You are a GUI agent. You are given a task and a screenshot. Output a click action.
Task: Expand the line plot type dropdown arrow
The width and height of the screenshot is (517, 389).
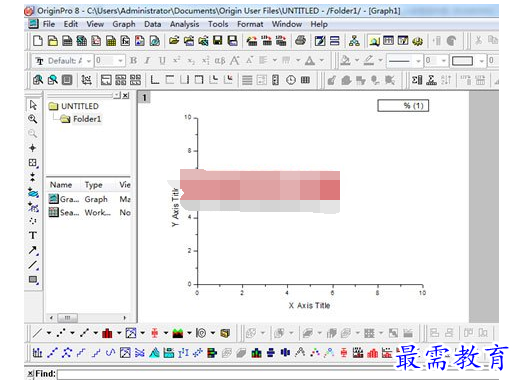click(x=49, y=333)
